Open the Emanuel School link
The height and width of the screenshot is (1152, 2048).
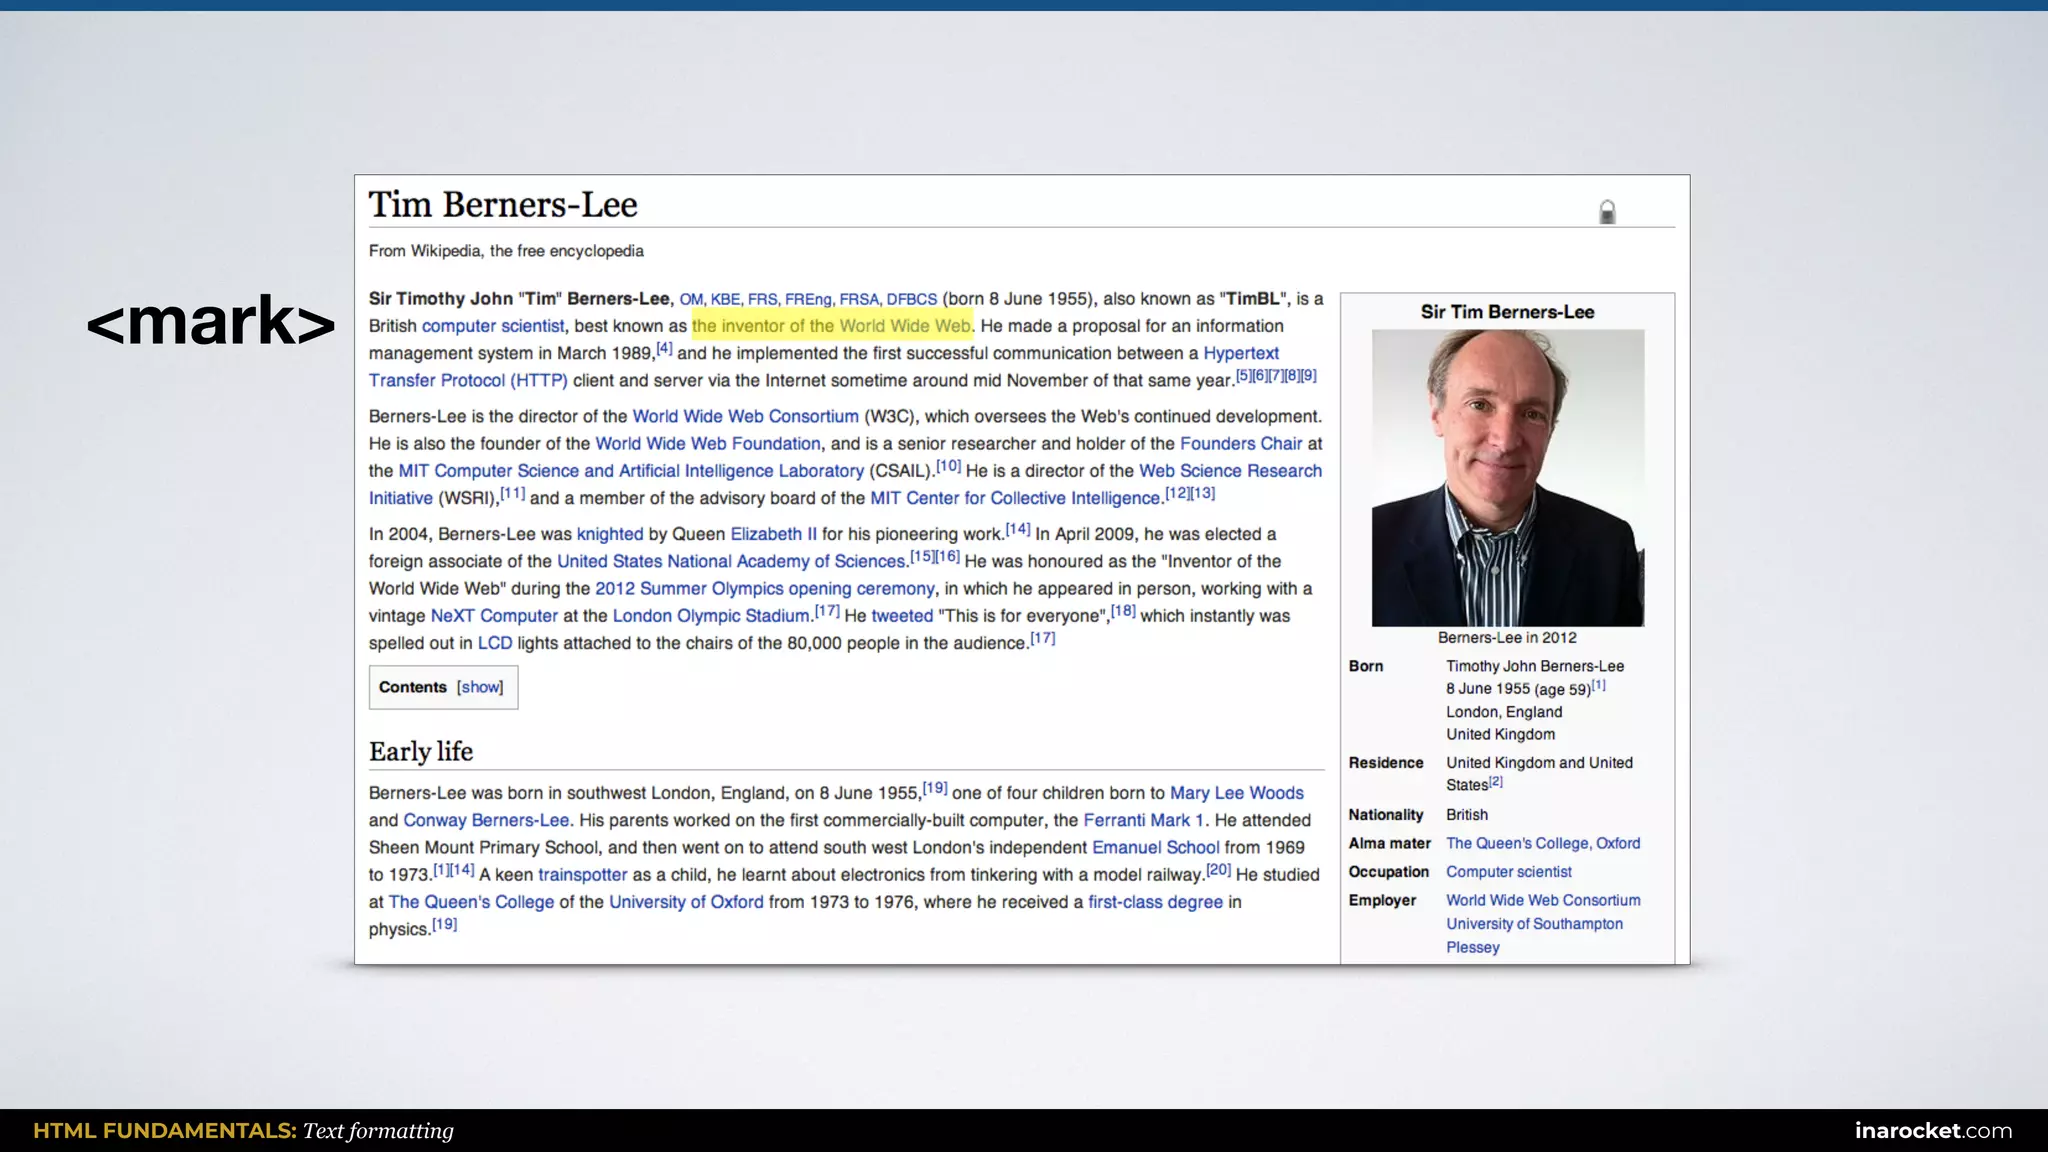click(x=1155, y=847)
